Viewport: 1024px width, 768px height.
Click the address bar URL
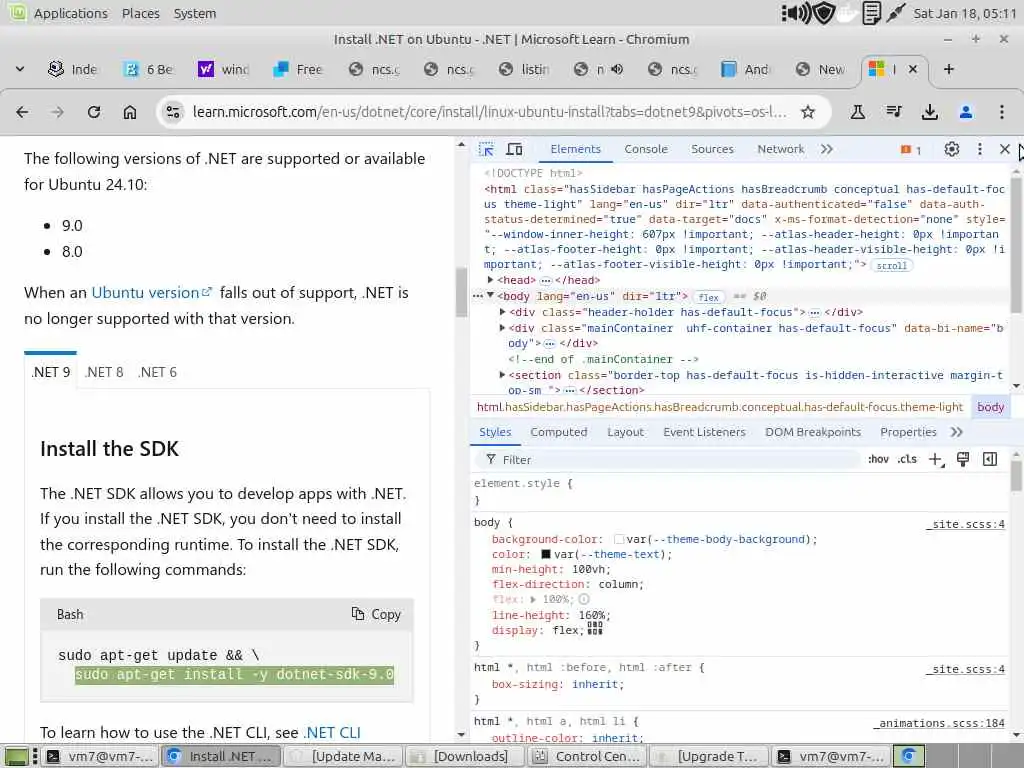(489, 112)
